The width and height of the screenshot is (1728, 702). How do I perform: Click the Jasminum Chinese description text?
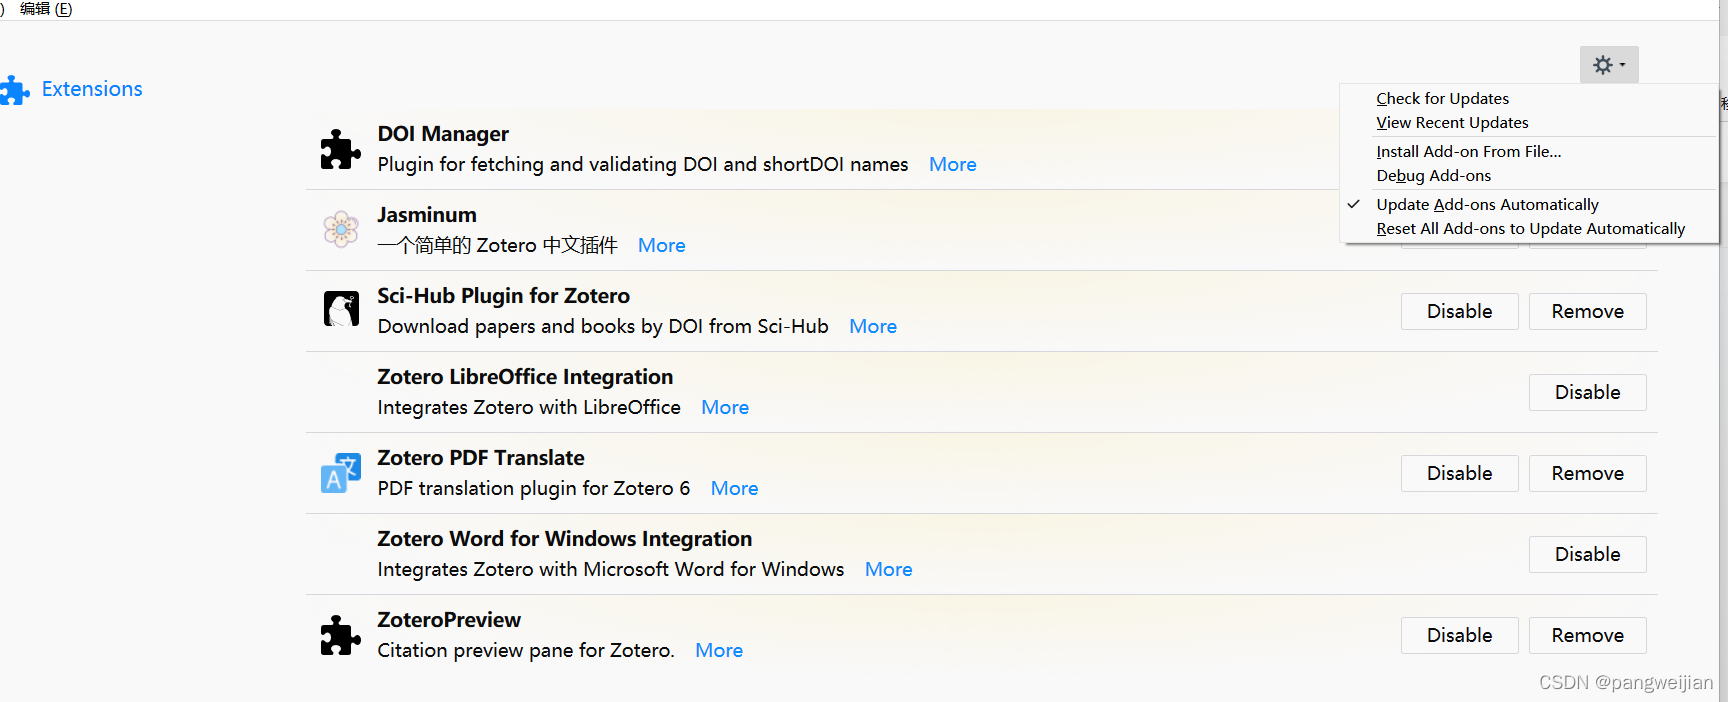click(x=497, y=245)
